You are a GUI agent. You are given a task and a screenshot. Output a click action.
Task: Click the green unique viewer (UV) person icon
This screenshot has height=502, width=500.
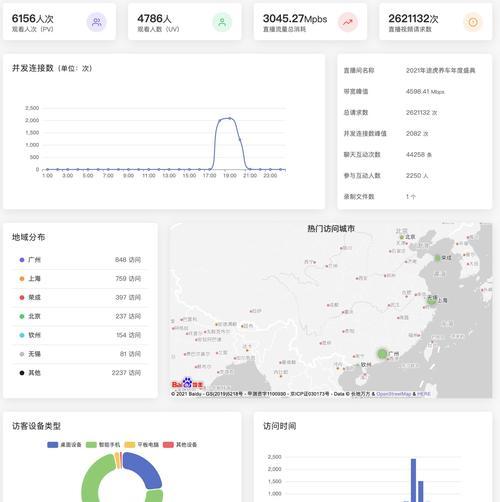coord(222,22)
